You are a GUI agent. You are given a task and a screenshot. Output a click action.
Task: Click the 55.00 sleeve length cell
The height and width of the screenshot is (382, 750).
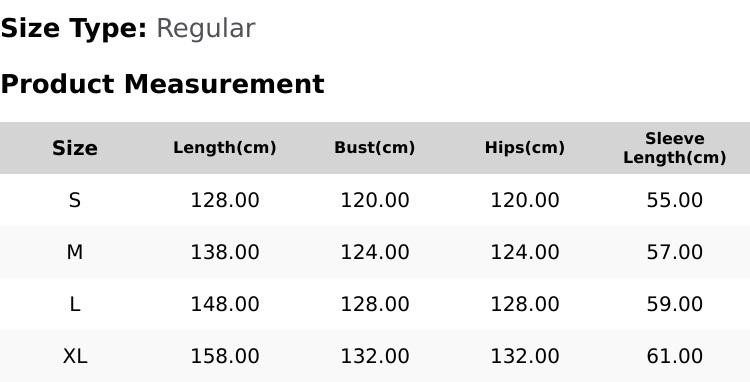click(x=674, y=200)
